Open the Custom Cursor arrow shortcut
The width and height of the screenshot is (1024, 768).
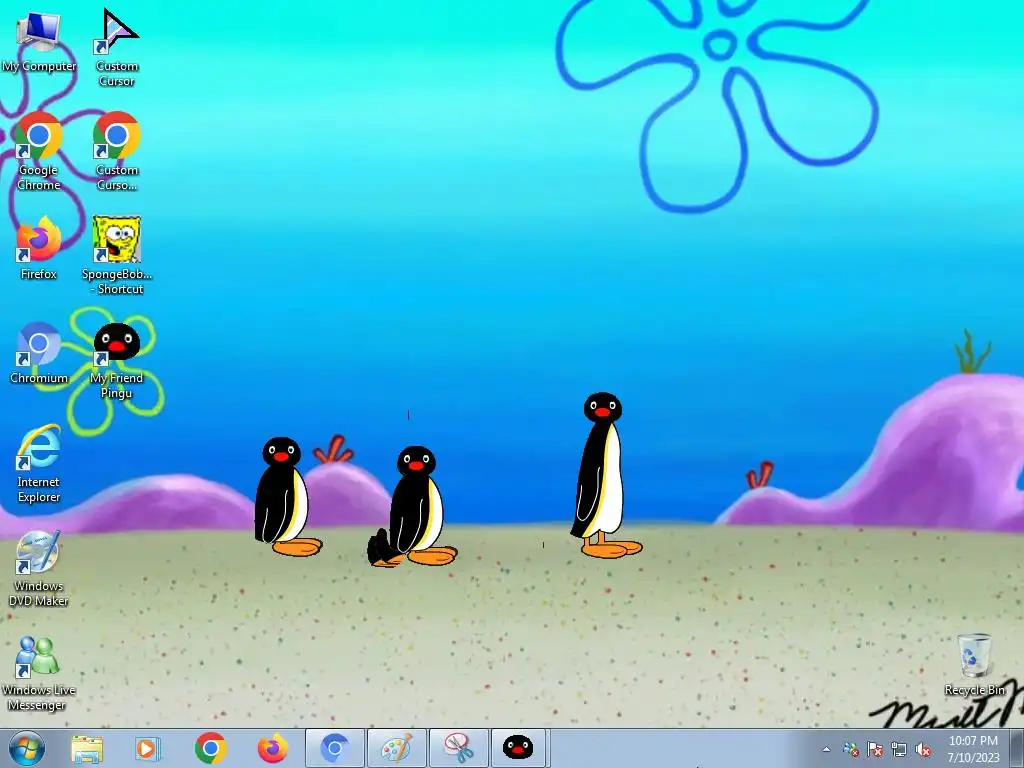point(117,47)
